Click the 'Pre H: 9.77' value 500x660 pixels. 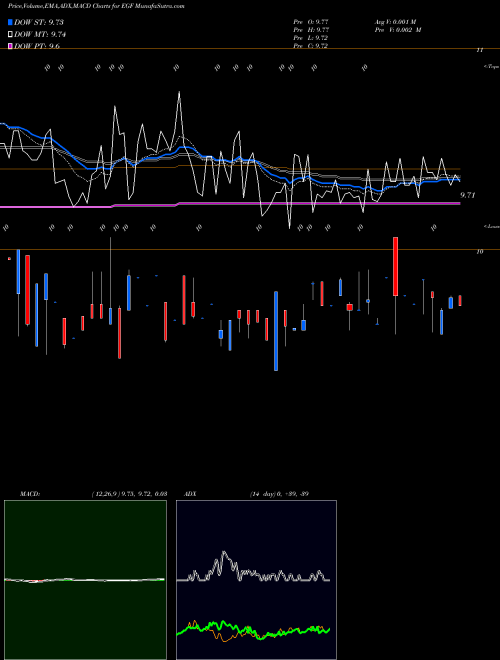coord(311,30)
